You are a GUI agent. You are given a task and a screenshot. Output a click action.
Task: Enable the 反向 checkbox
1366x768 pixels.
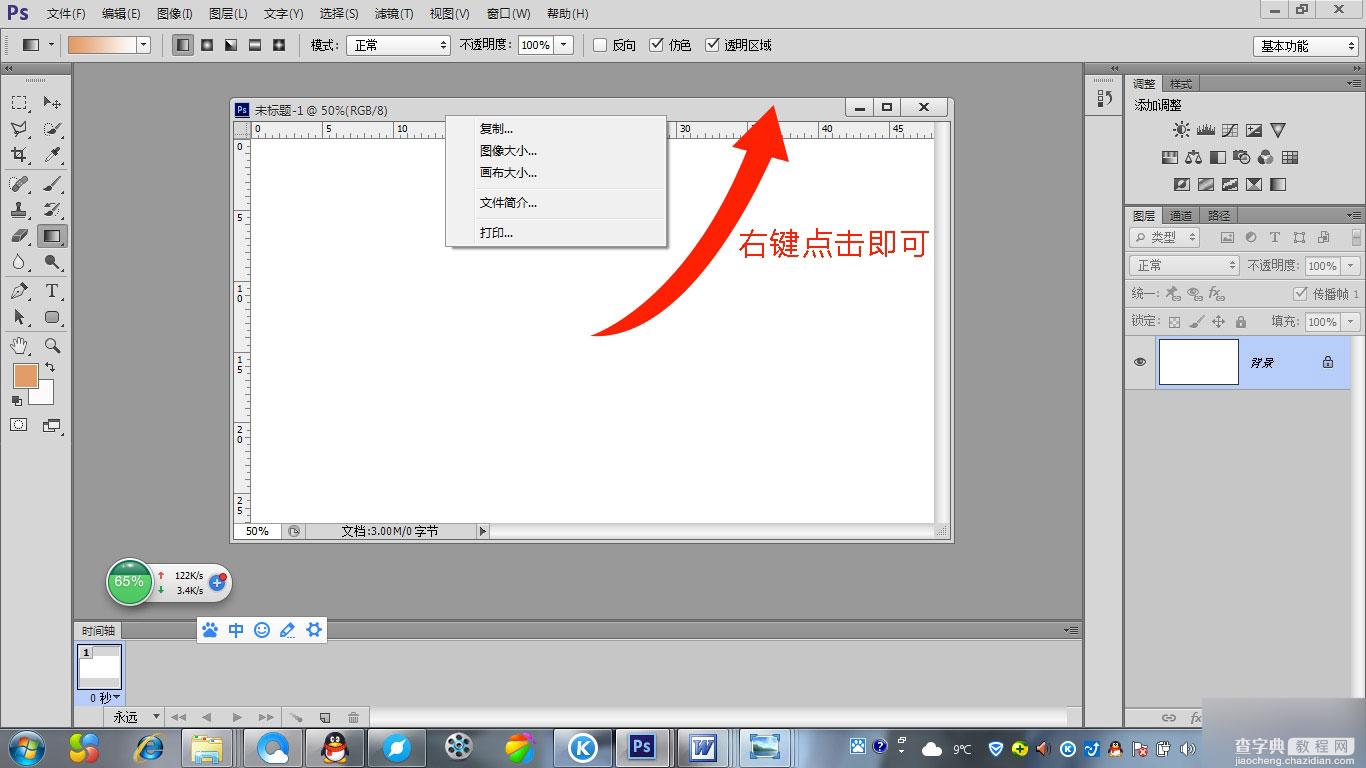[600, 45]
